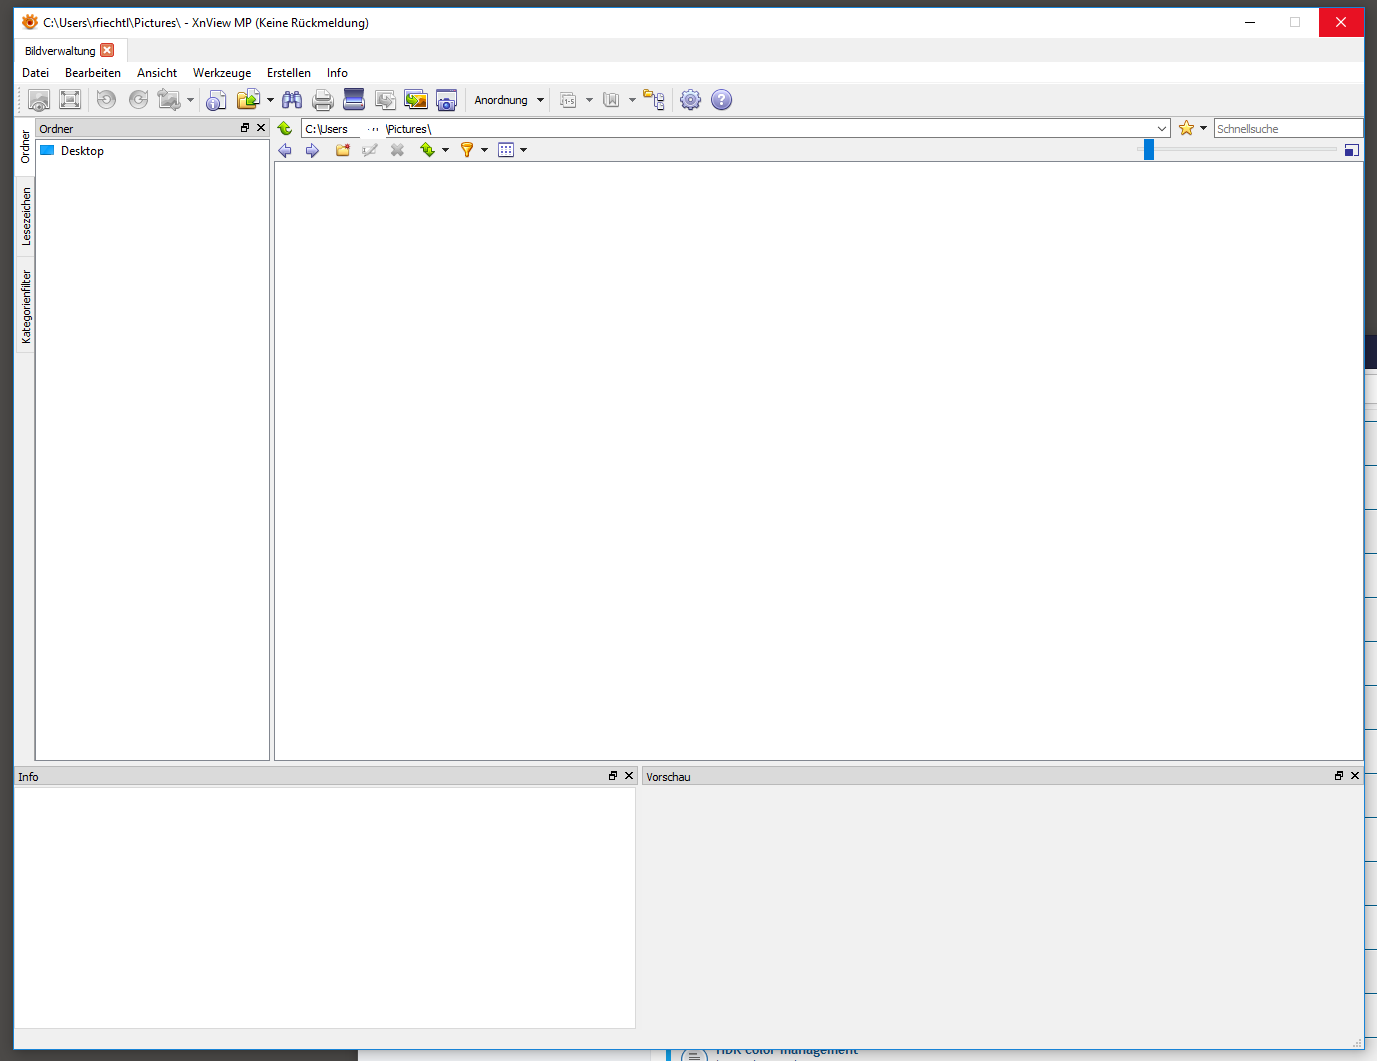Launch search with the binoculars icon

point(292,100)
